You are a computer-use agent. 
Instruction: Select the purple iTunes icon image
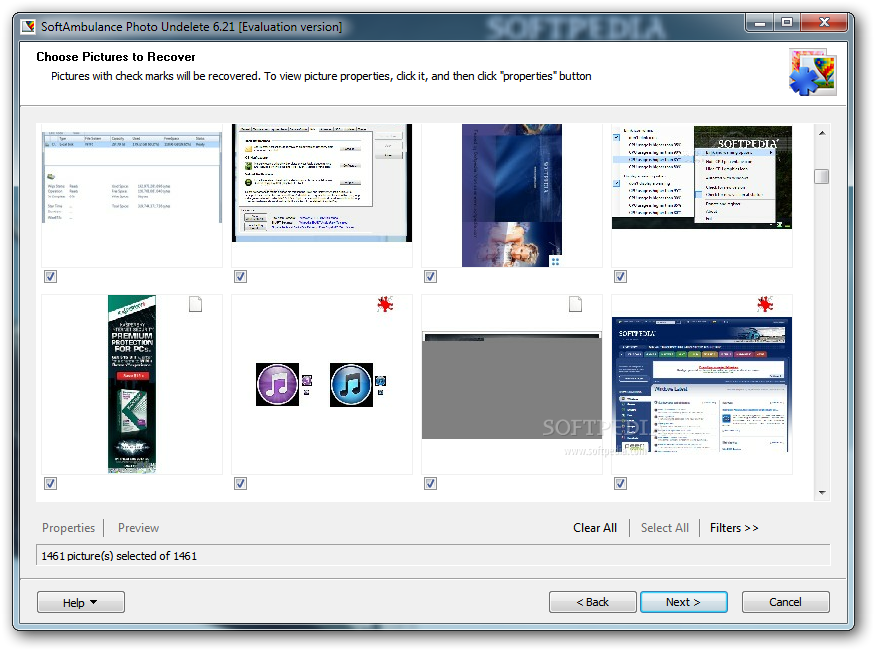[277, 385]
